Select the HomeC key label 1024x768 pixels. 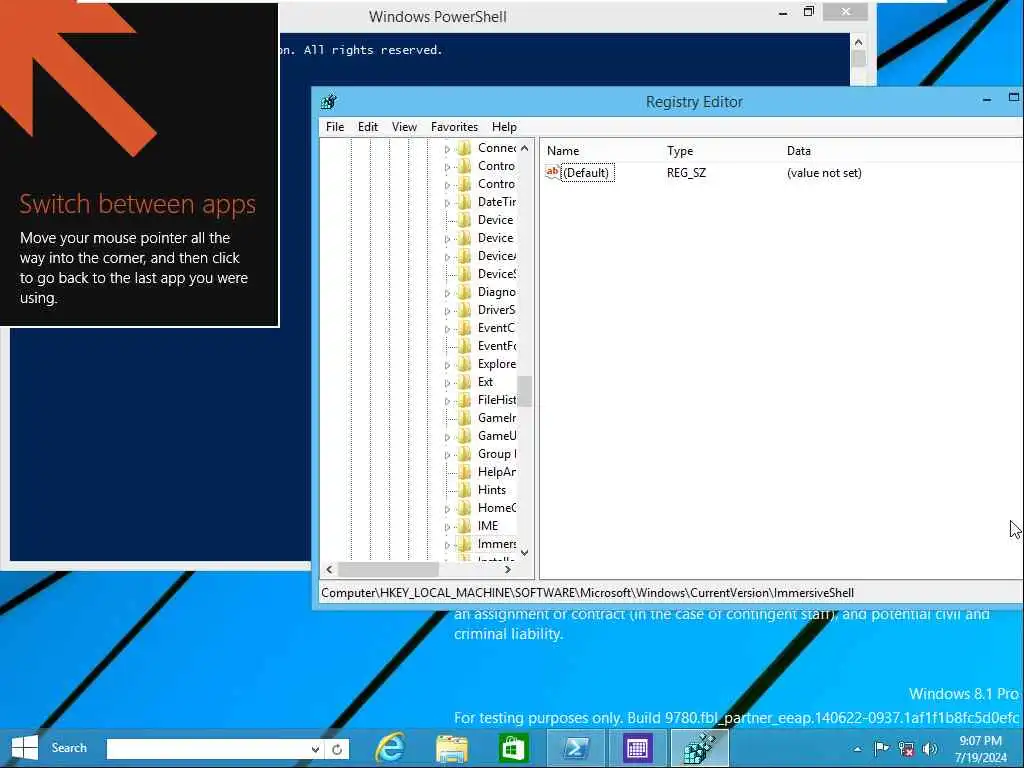(497, 507)
